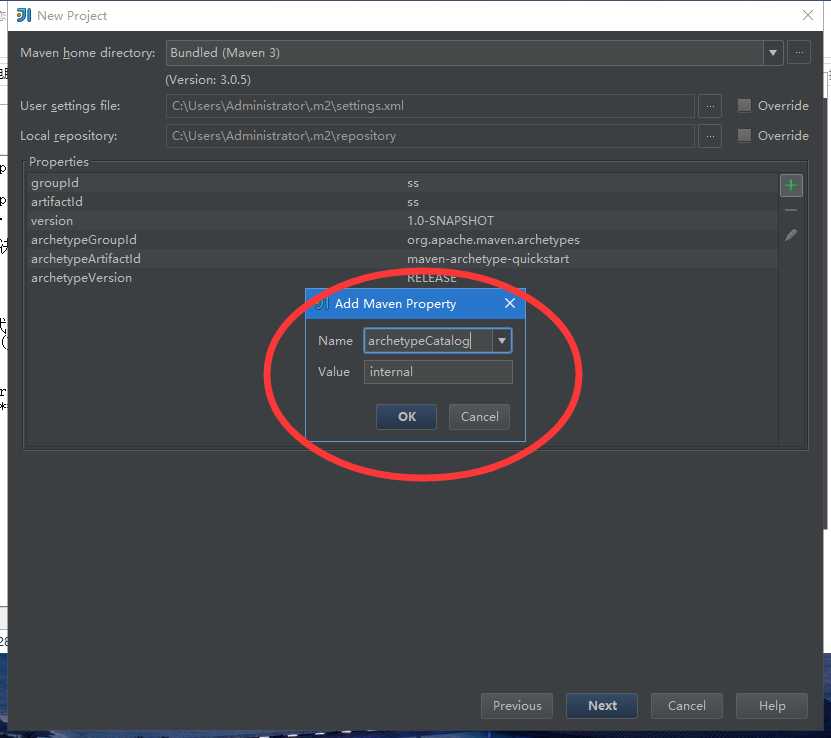Cancel the New Project wizard
Viewport: 831px width, 738px height.
click(686, 706)
